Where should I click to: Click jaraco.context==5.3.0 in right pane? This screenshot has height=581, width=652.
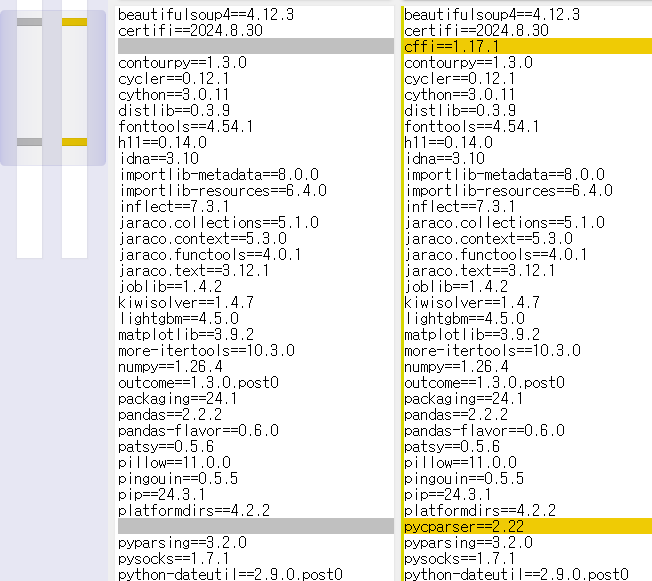[489, 238]
